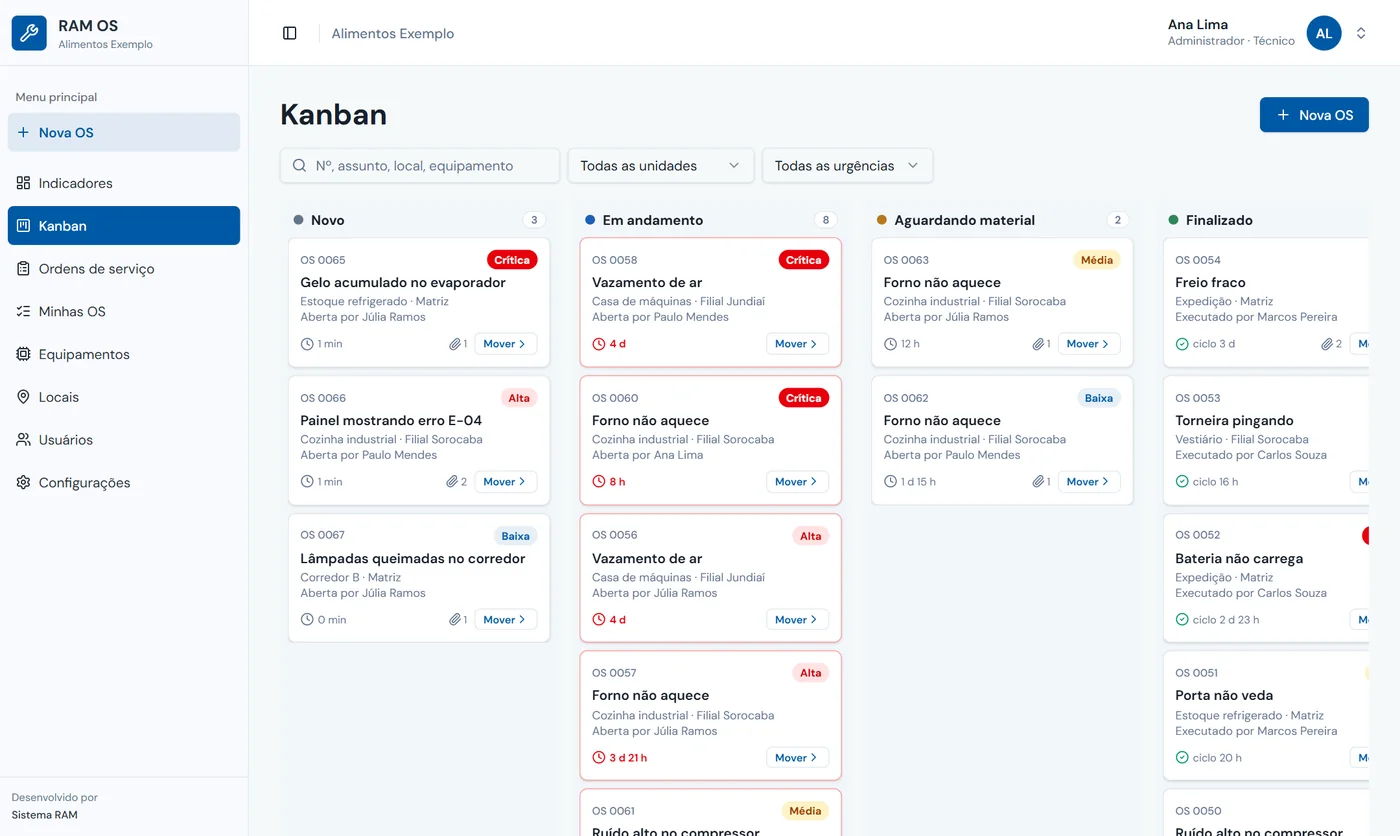Click the AL user avatar
Viewport: 1400px width, 836px height.
click(1324, 33)
